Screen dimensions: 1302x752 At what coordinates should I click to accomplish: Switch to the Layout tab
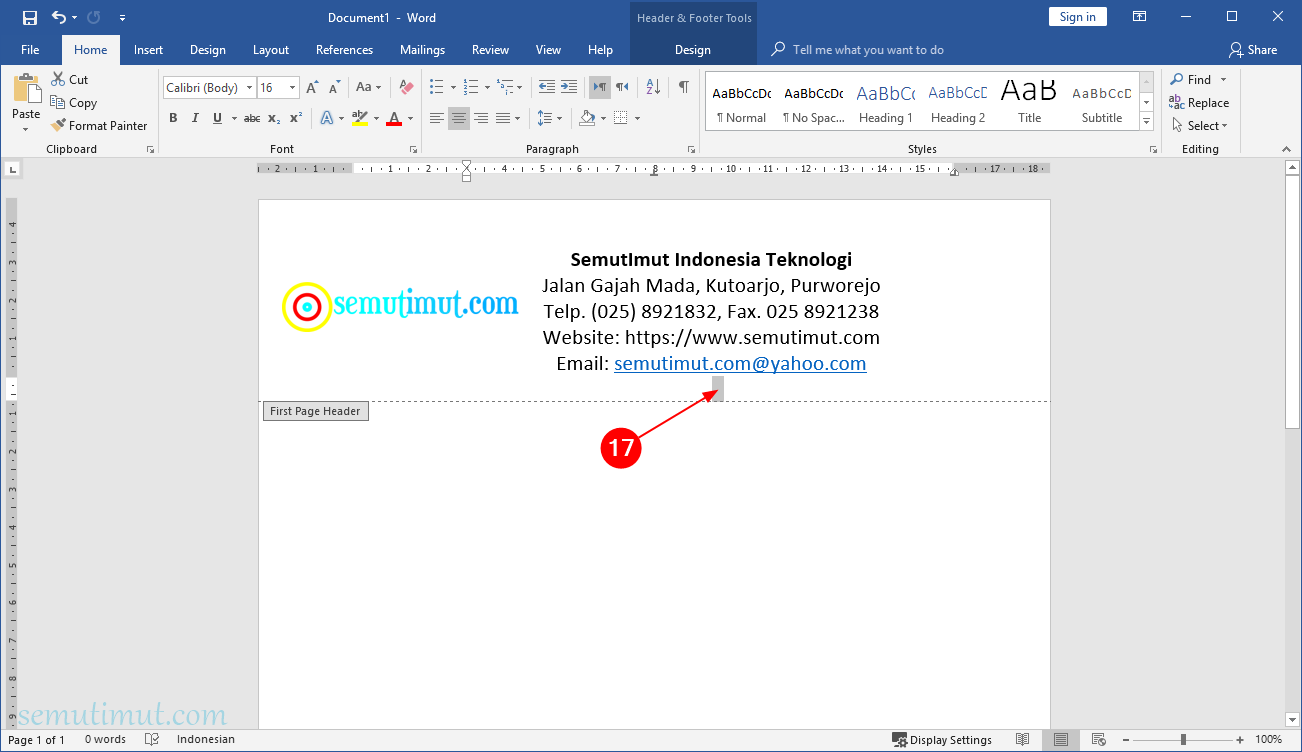tap(271, 50)
